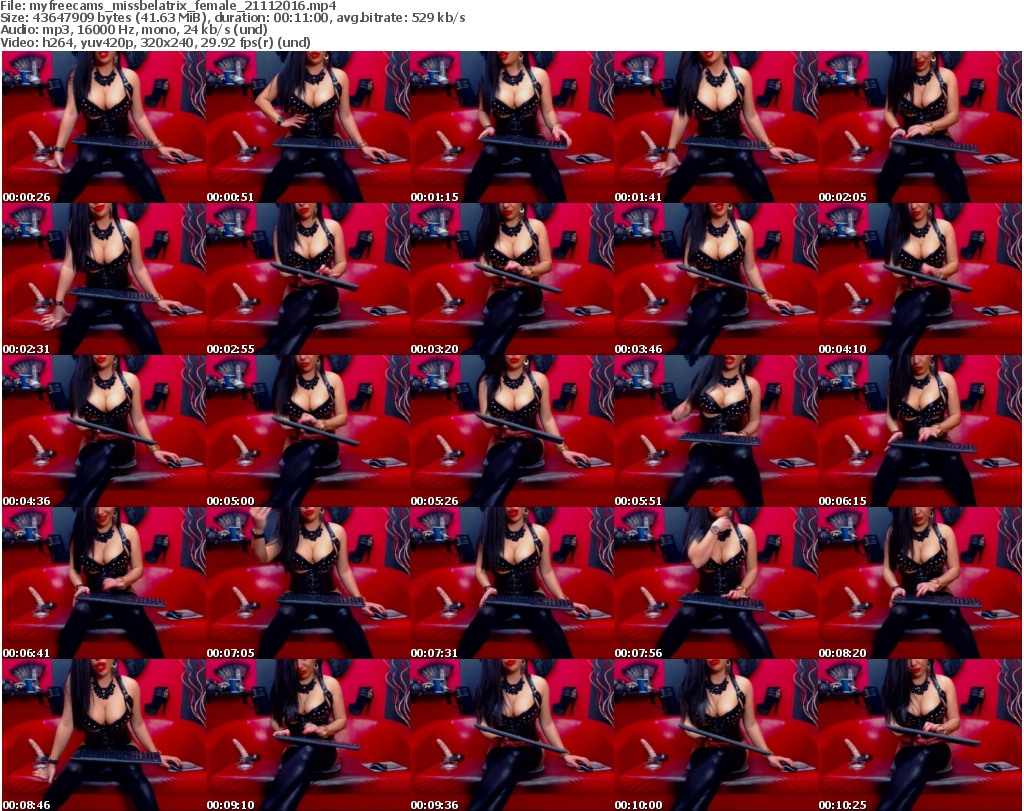Open the thumbnail at 00:03:46
This screenshot has width=1024, height=811.
716,279
